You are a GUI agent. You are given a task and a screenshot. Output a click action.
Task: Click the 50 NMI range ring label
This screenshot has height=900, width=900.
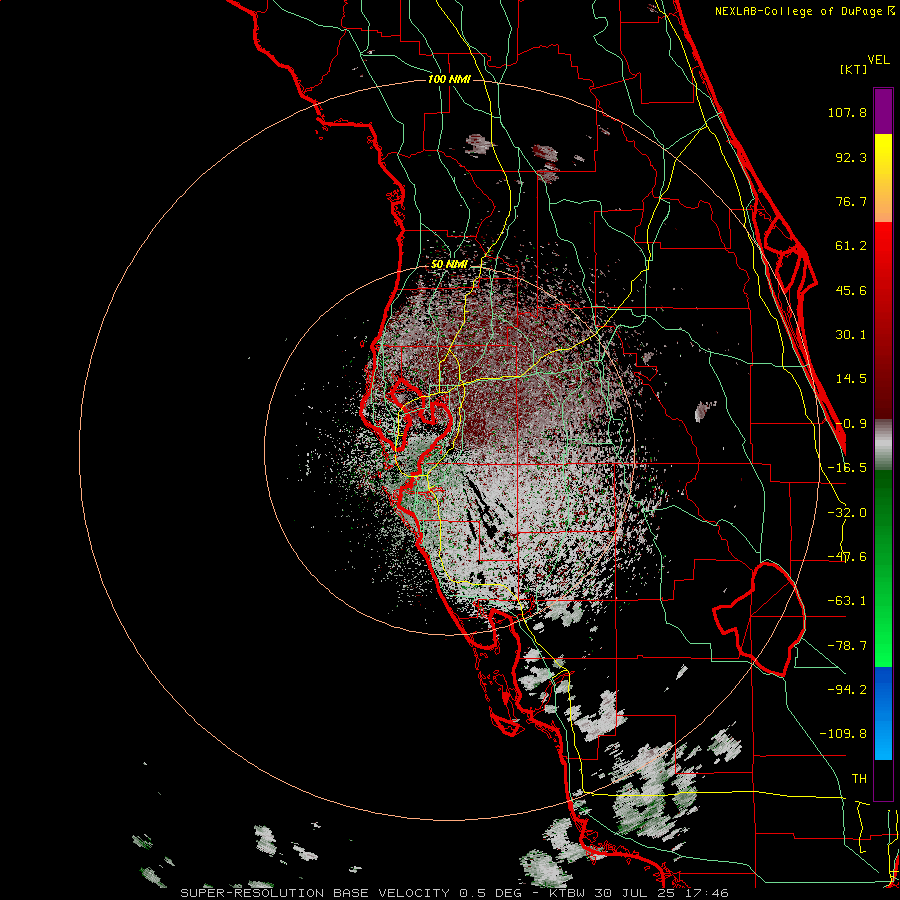tap(449, 264)
